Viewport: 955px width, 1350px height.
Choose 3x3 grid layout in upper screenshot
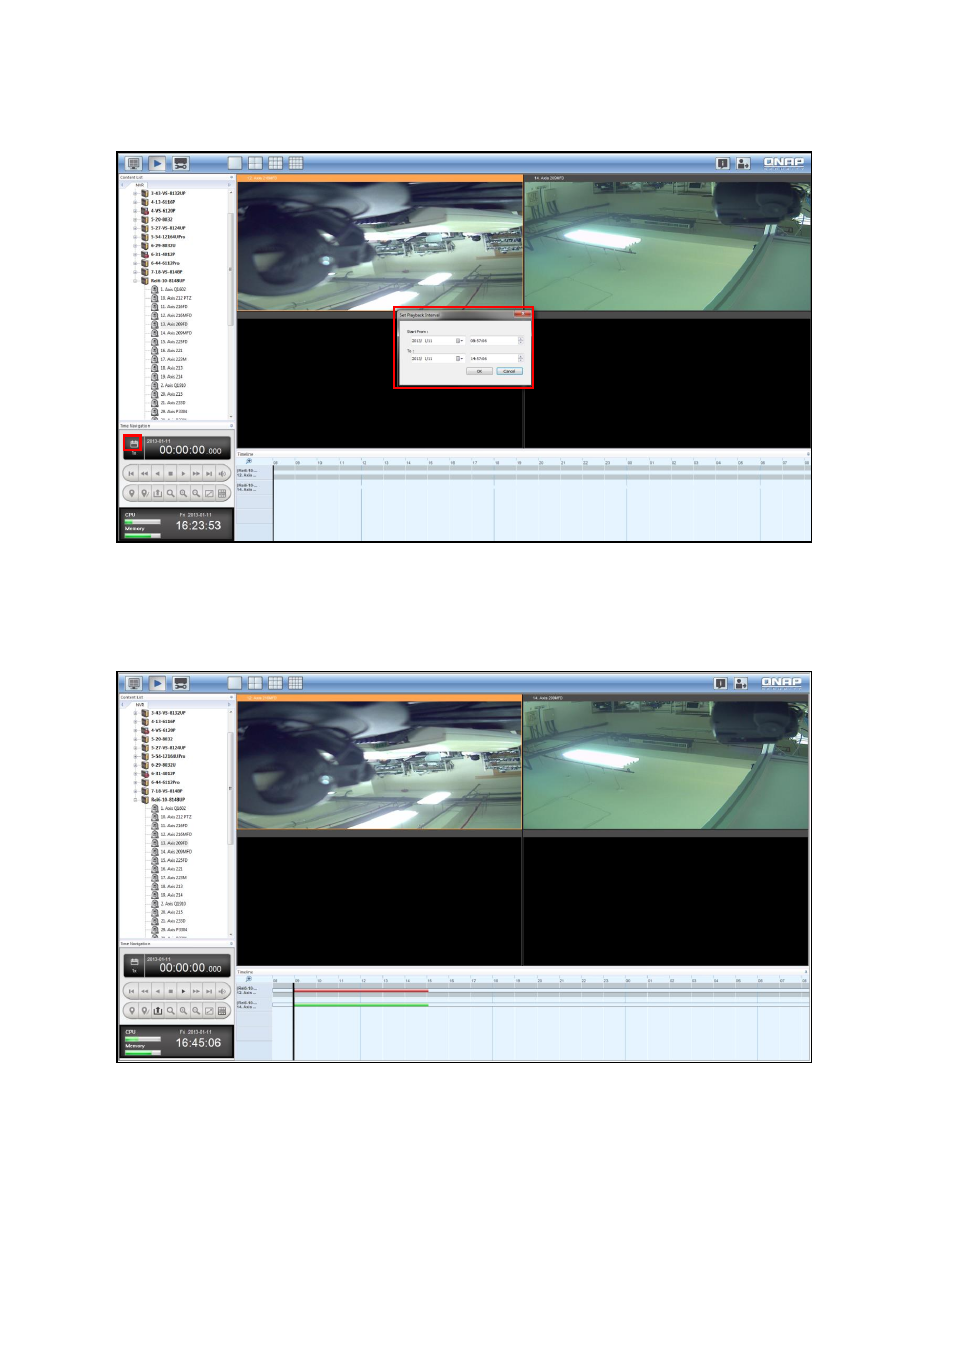tap(275, 163)
